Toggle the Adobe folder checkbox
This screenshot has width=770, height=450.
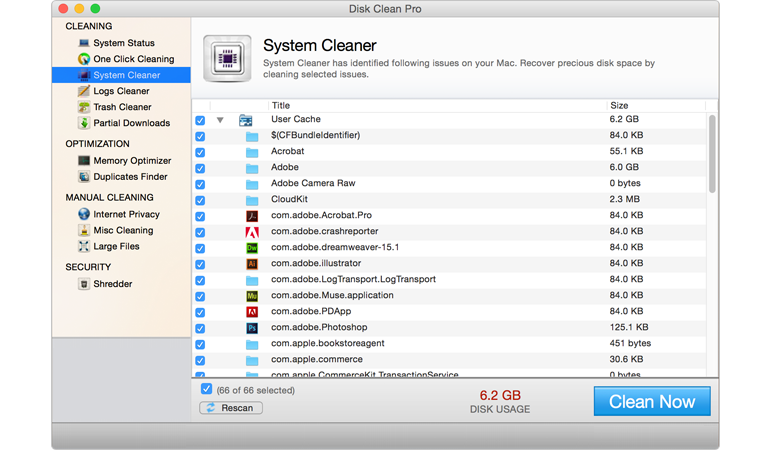point(200,168)
